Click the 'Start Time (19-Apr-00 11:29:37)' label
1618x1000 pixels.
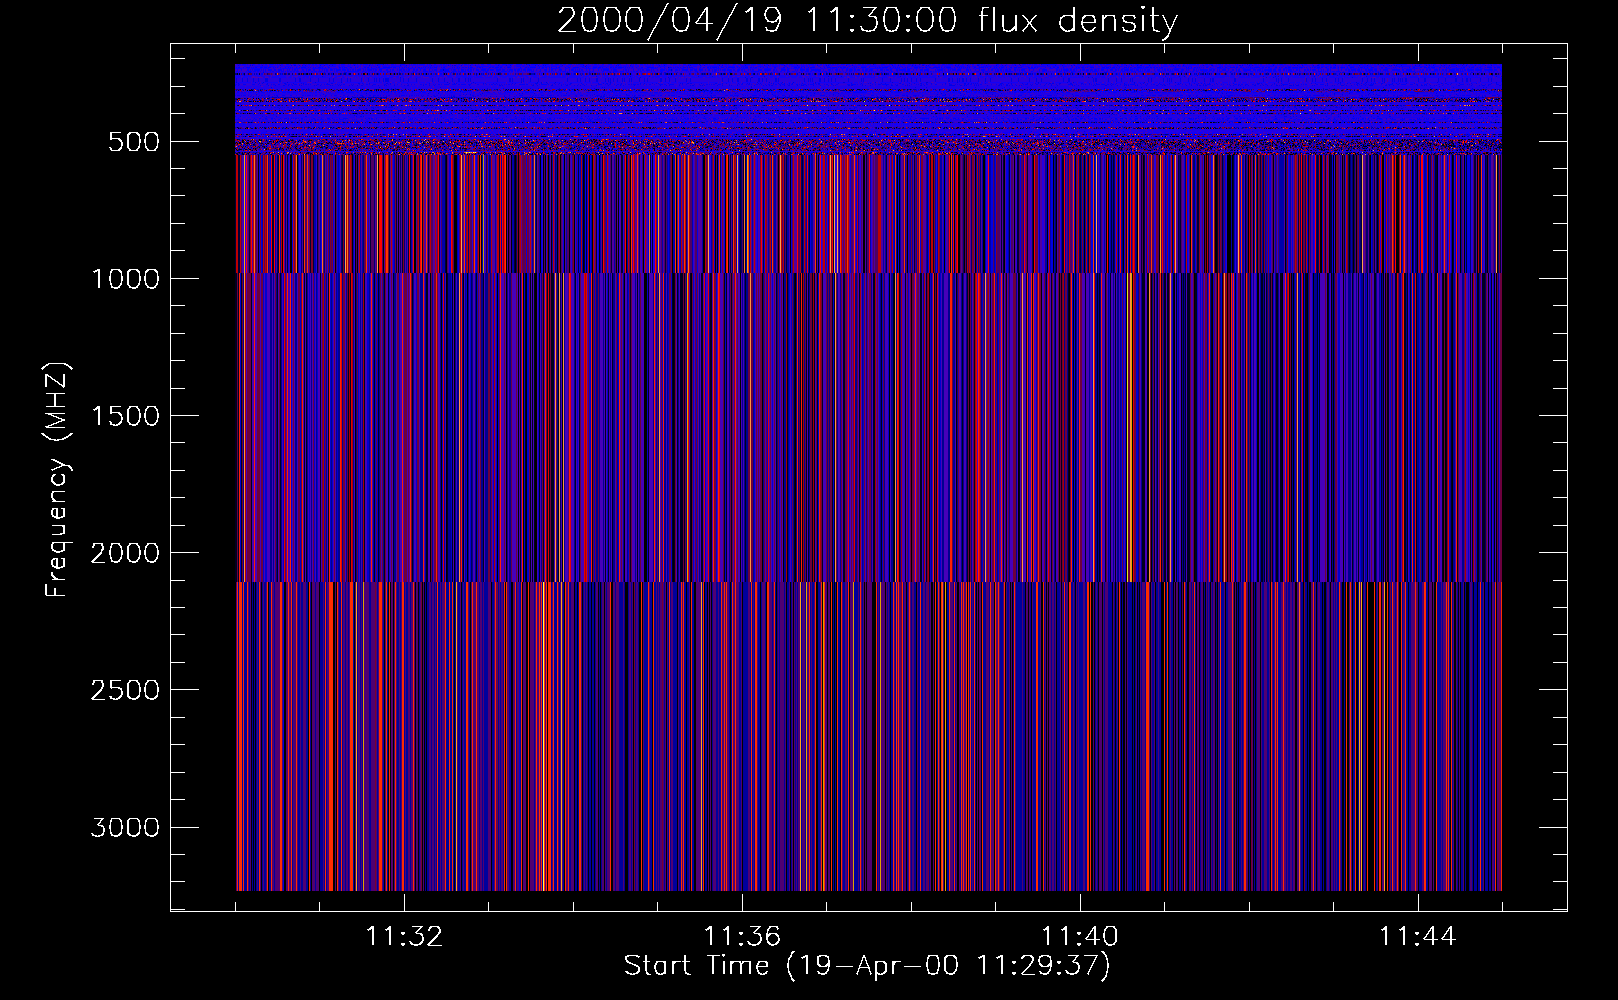point(867,966)
